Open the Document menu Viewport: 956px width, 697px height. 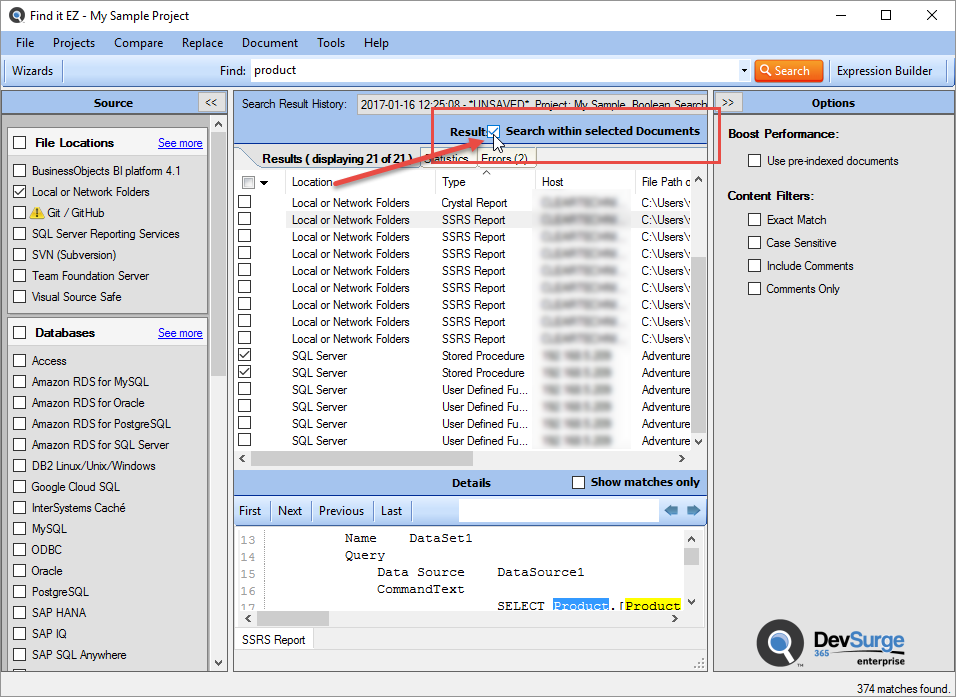[x=270, y=43]
